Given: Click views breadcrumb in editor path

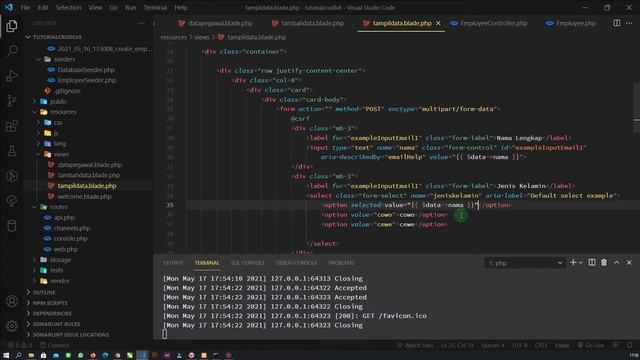Looking at the screenshot, I should [201, 37].
